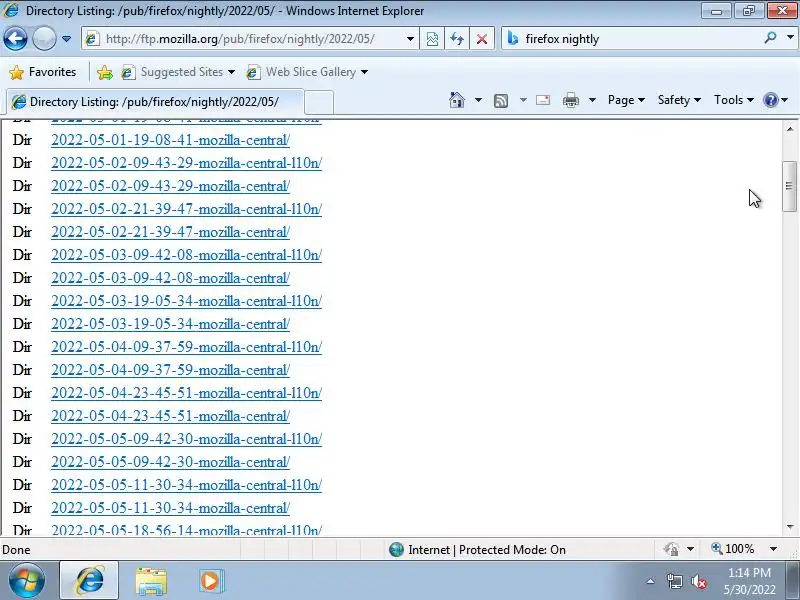Click the Add to Favorites Bar icon

coord(105,72)
